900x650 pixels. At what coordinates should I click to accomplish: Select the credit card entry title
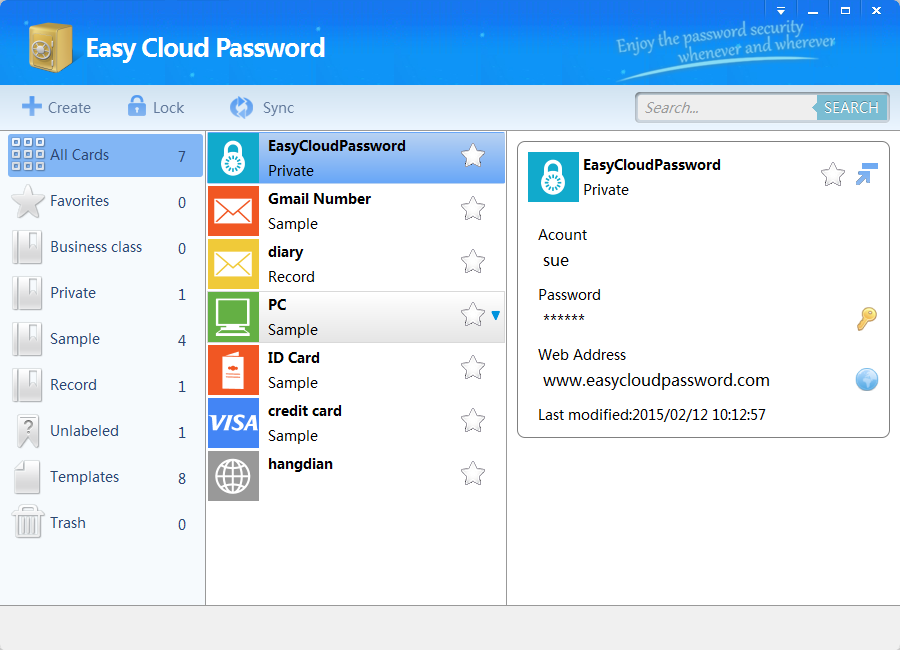pyautogui.click(x=305, y=411)
